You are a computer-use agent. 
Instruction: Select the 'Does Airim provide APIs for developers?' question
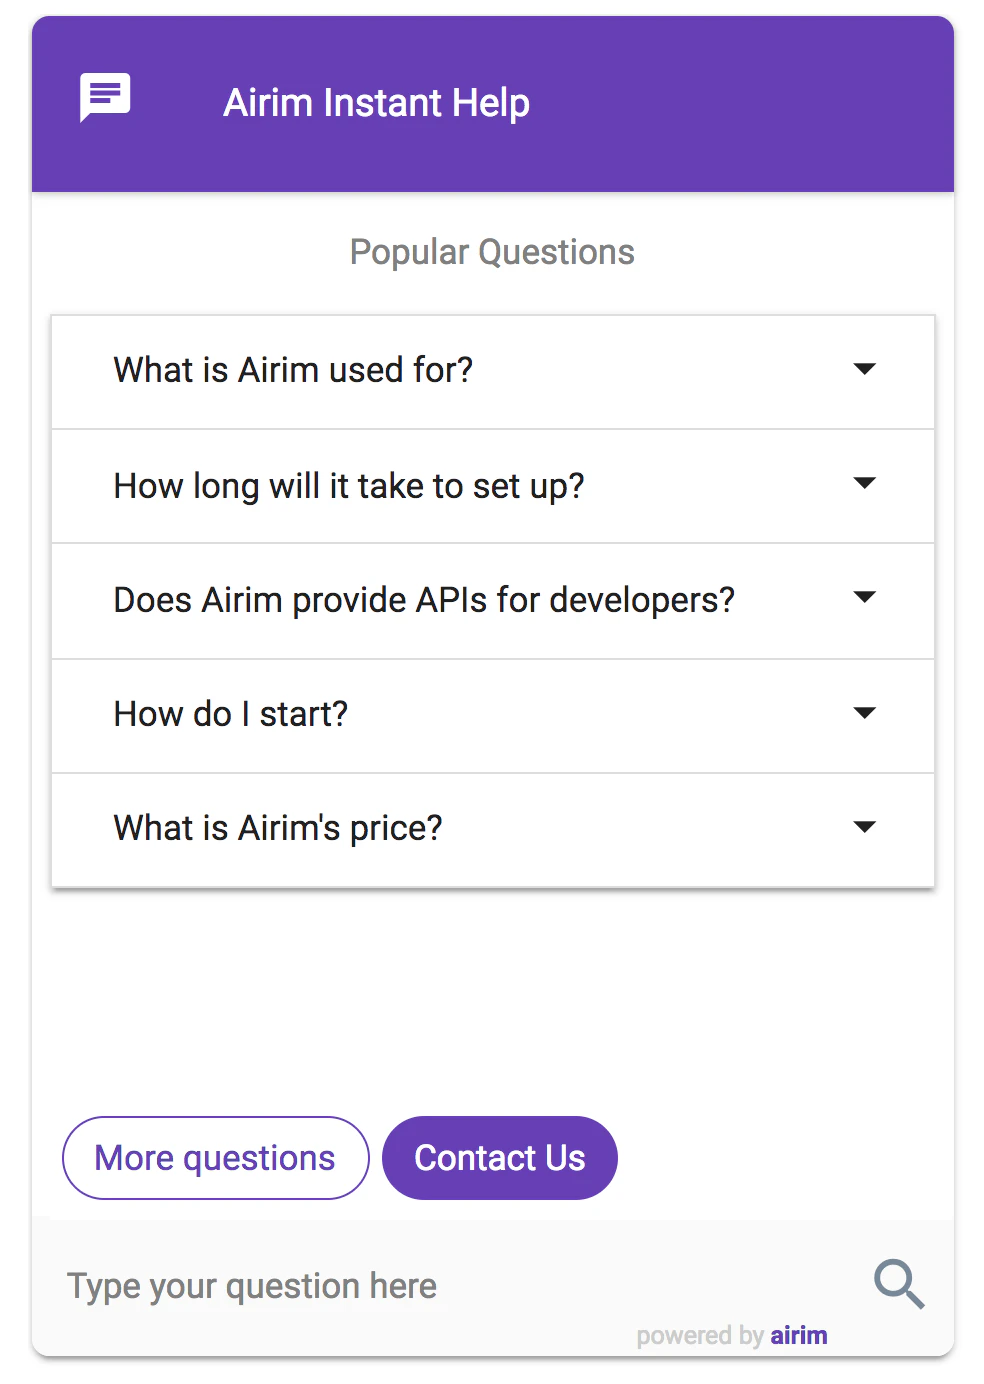coord(423,600)
